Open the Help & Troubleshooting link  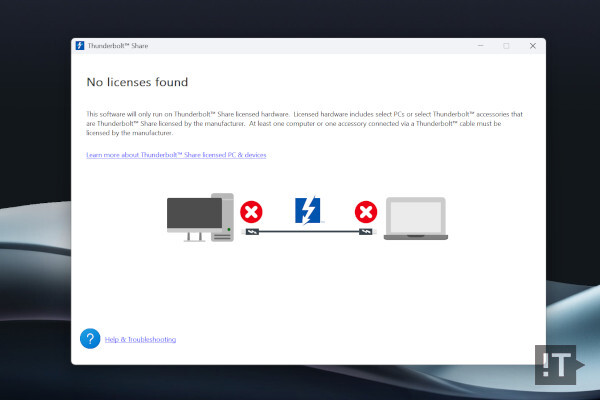point(140,340)
